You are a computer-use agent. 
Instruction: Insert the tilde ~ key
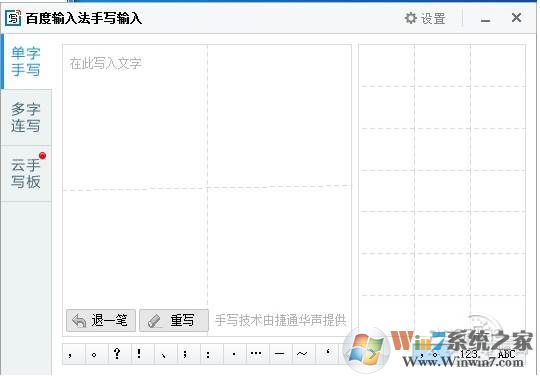pos(302,354)
